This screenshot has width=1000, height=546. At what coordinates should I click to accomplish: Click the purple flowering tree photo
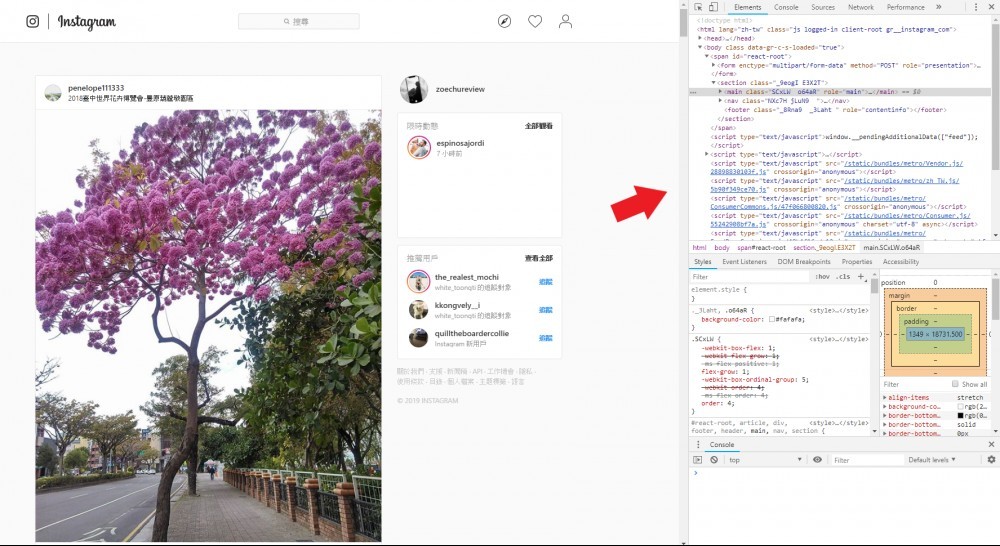point(209,325)
